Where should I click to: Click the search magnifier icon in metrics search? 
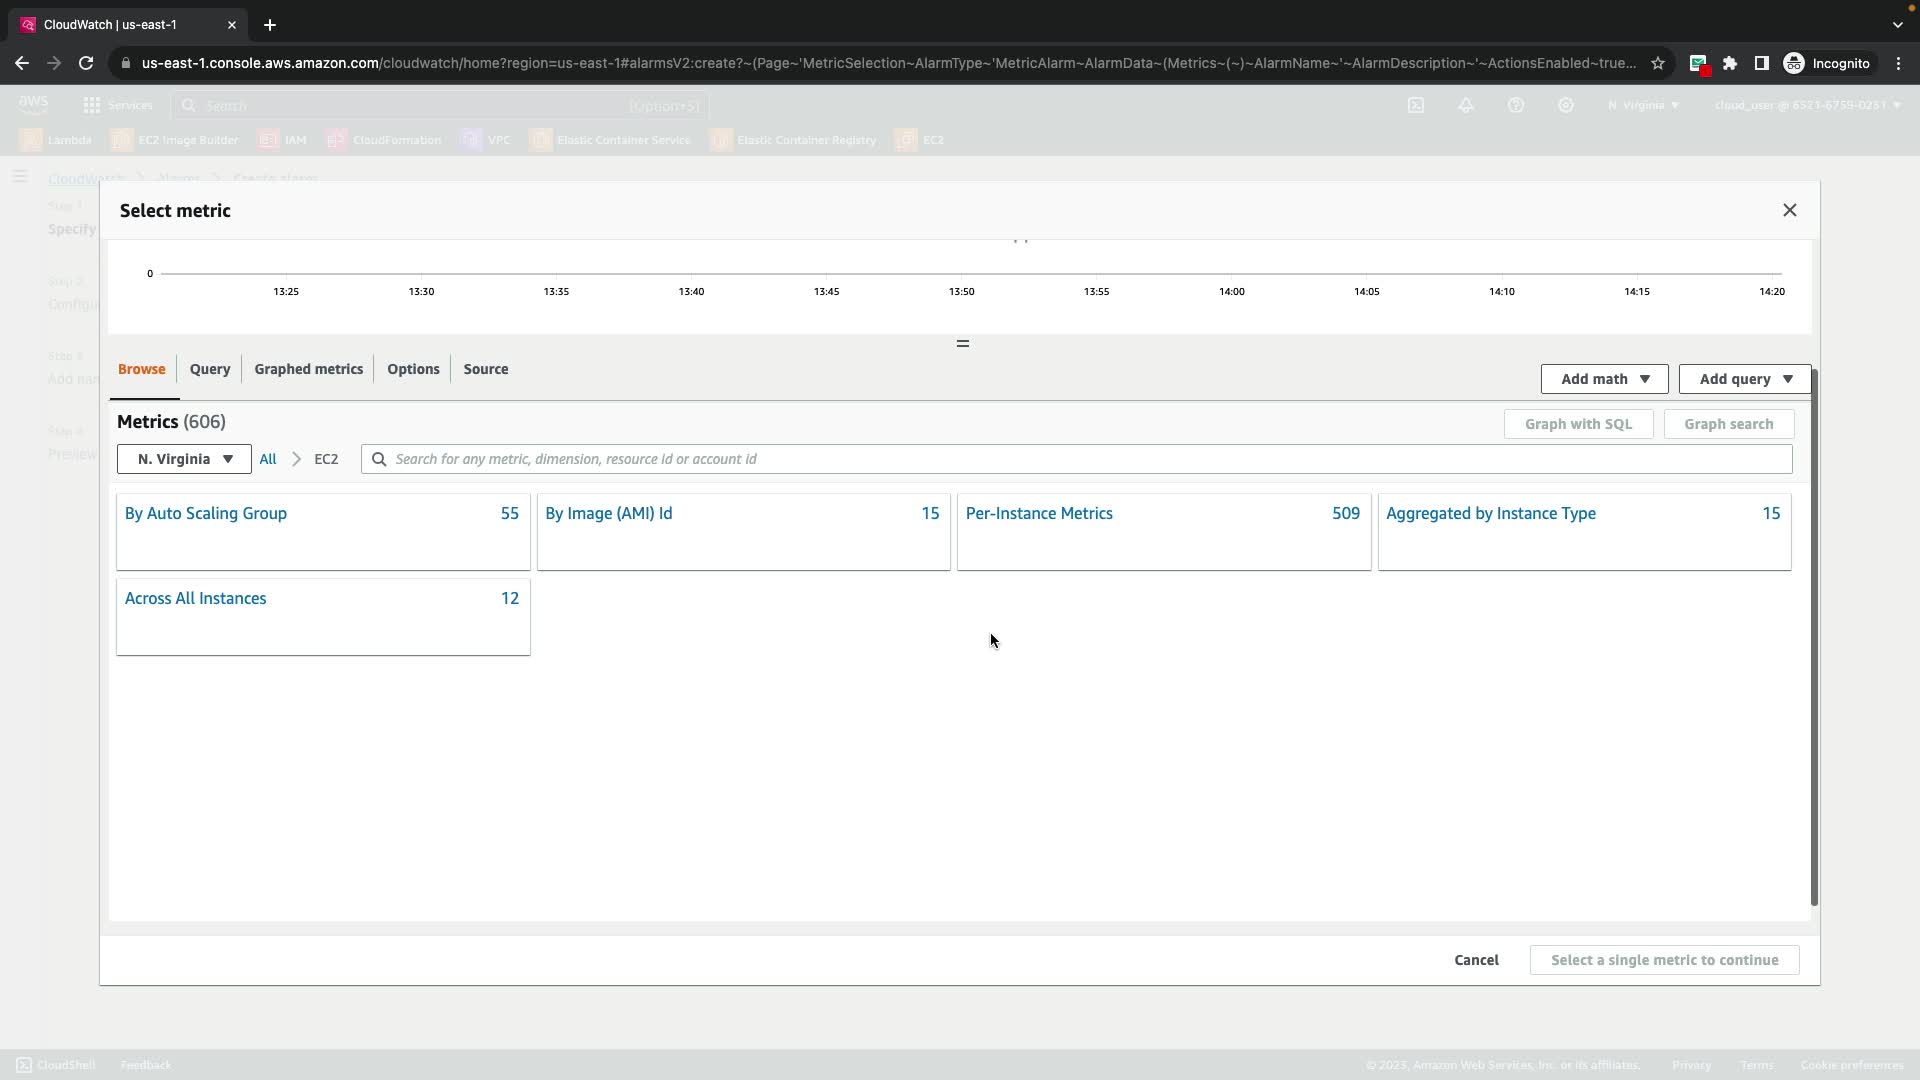click(x=379, y=459)
